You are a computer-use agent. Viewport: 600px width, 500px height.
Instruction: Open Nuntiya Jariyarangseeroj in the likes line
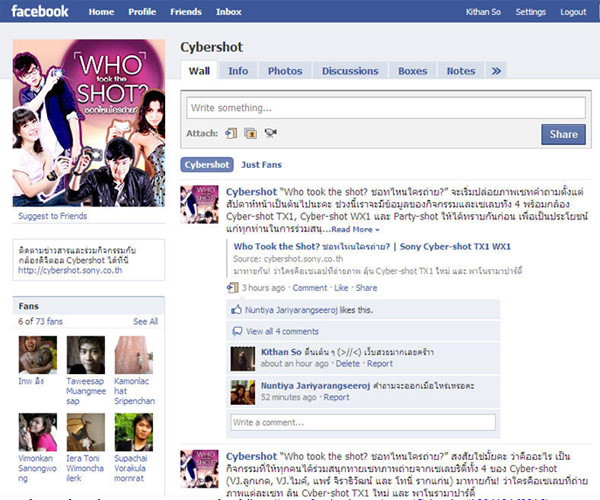[291, 310]
